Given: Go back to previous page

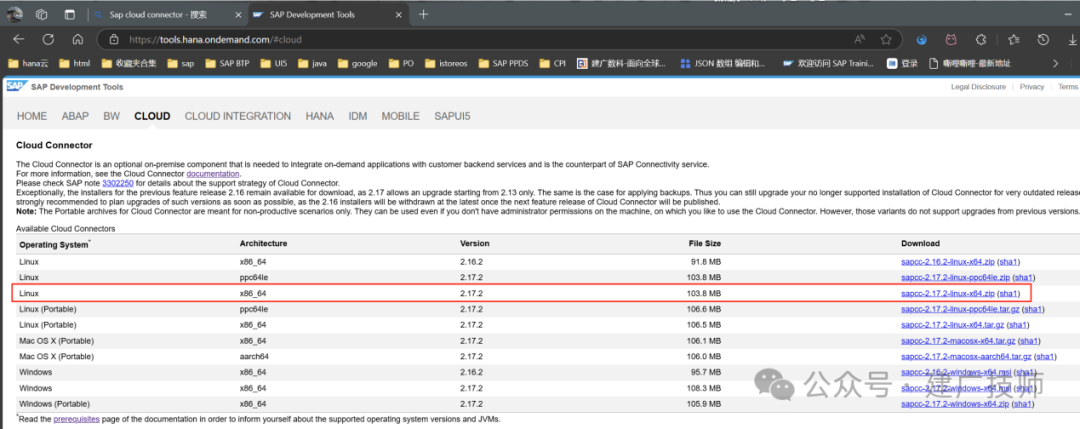Looking at the screenshot, I should click(x=19, y=39).
